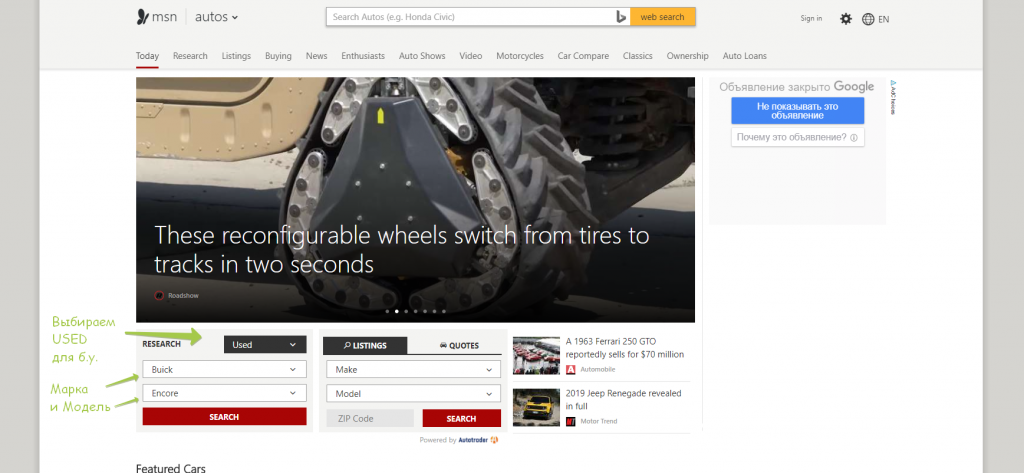Click the Autotrader logo
This screenshot has height=473, width=1024.
point(479,440)
